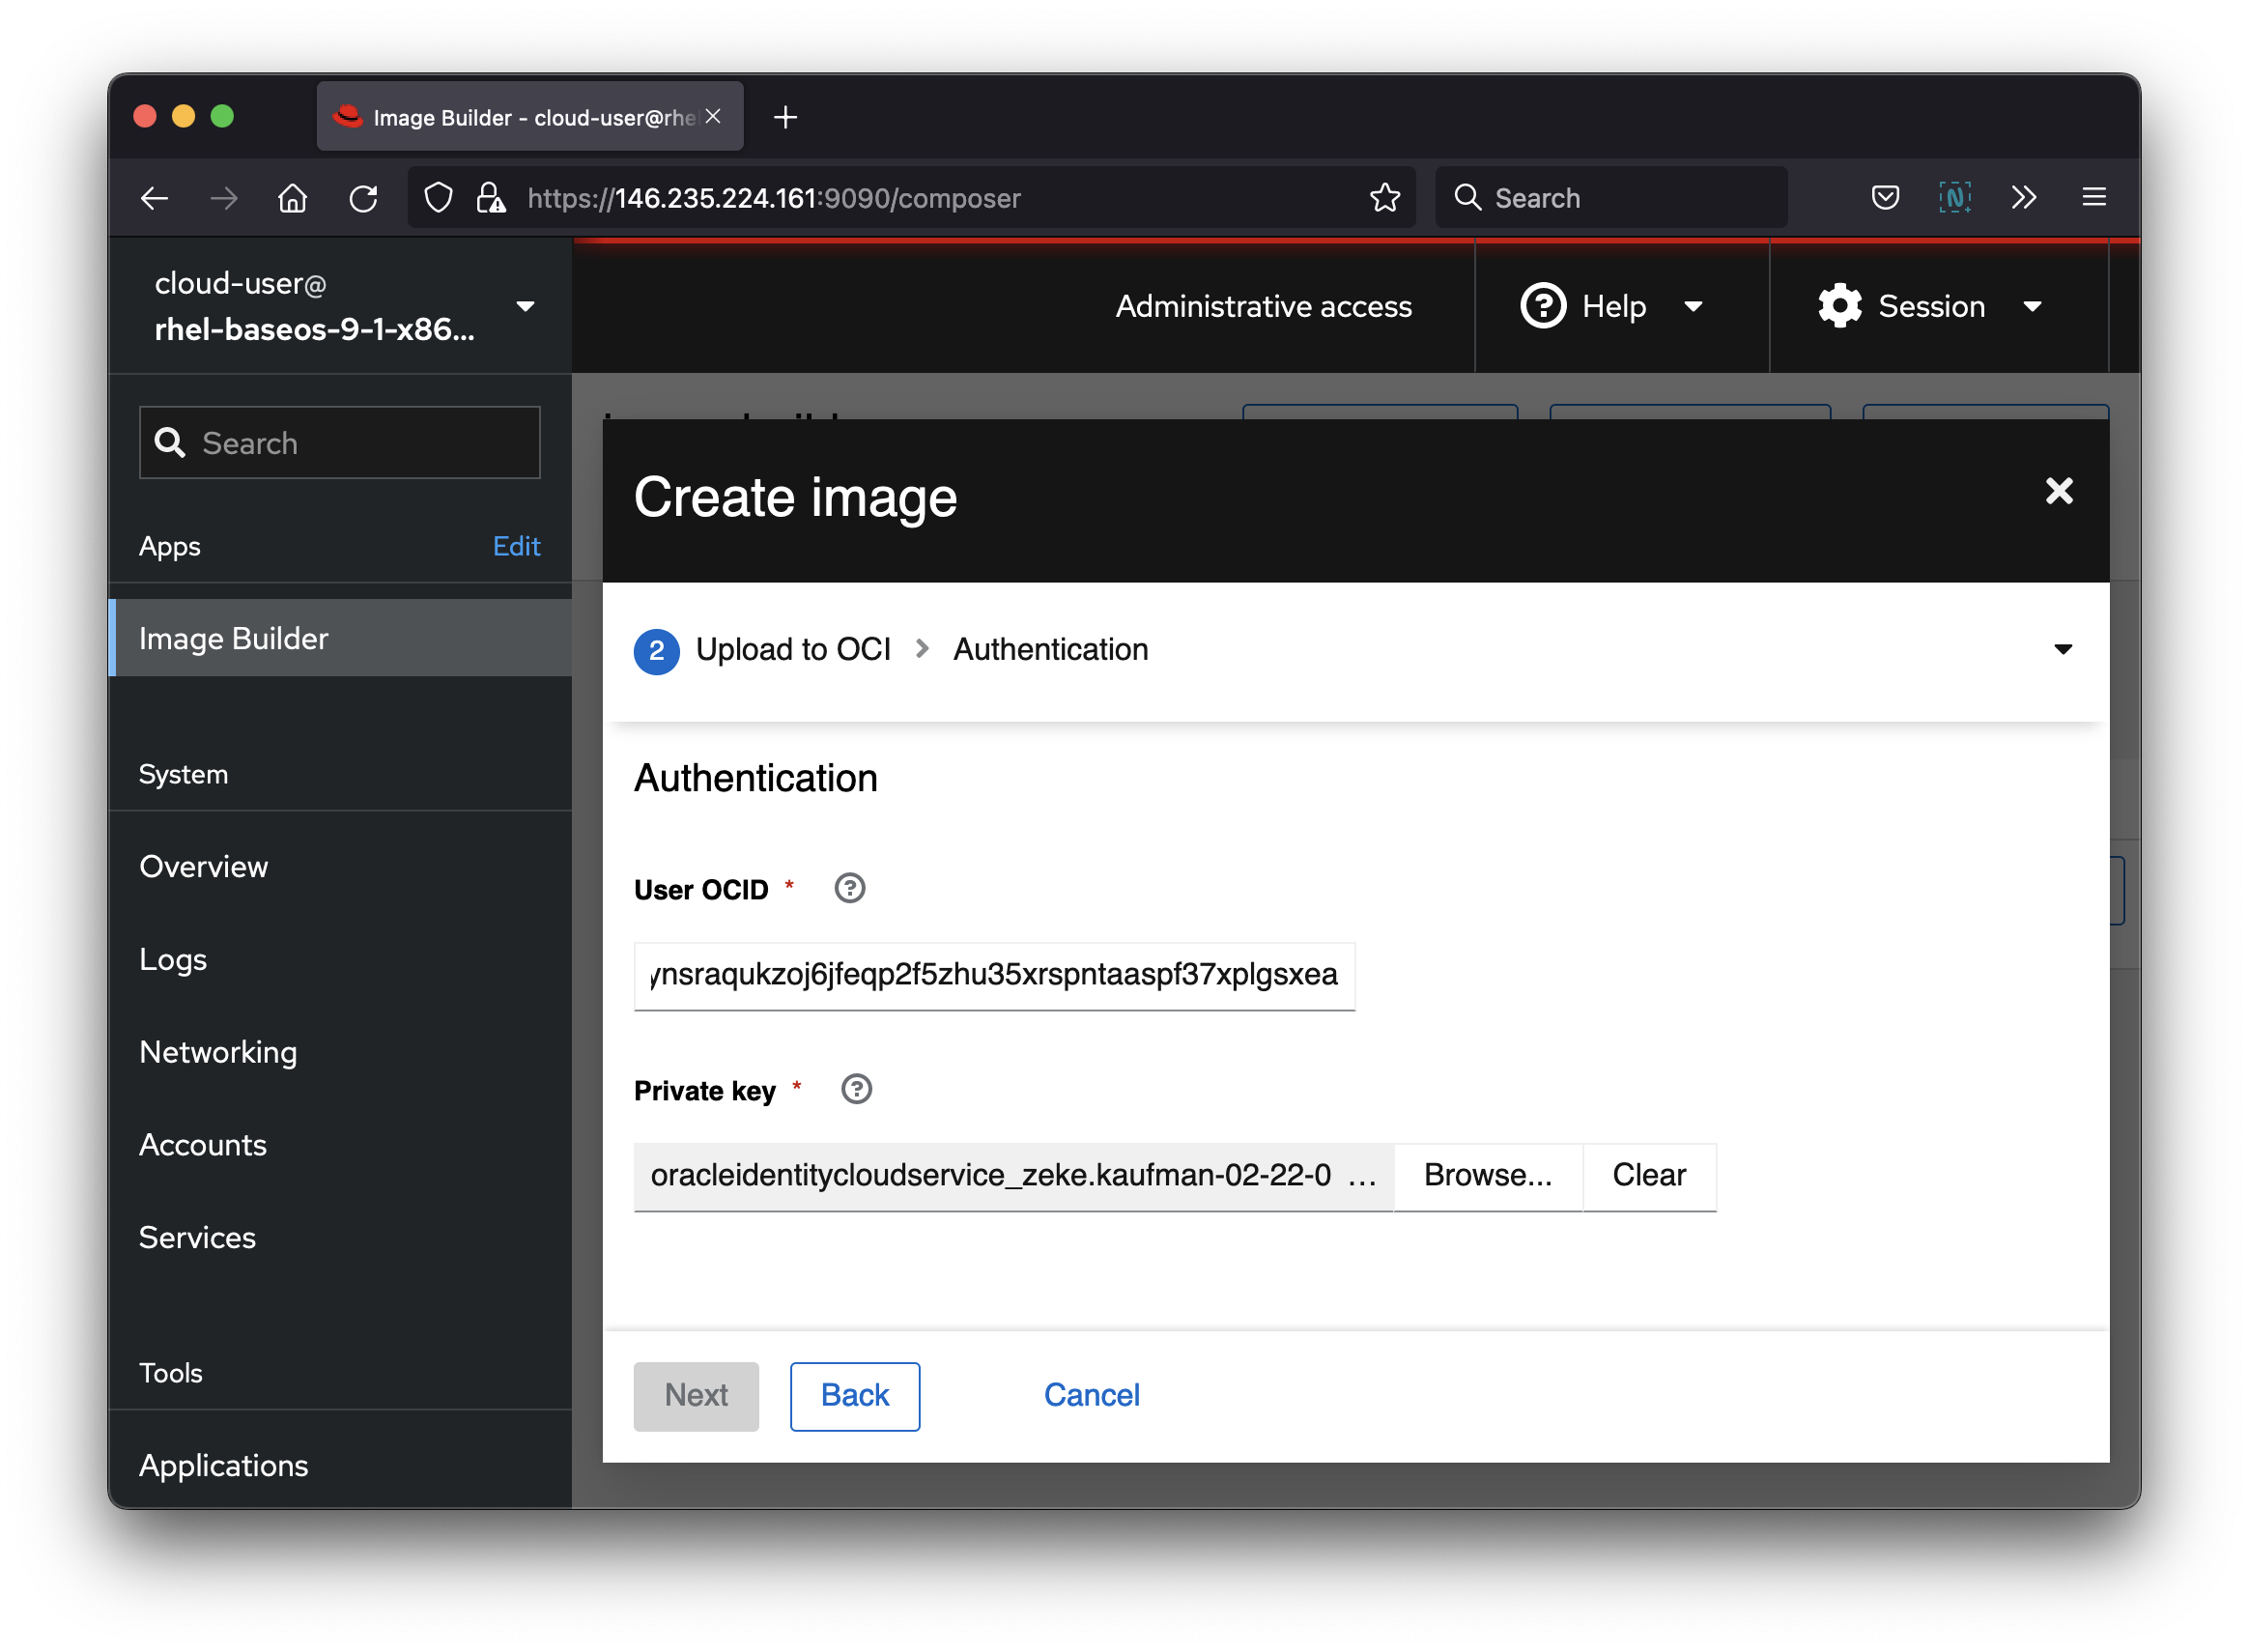Clear the selected private key file
2249x1652 pixels.
pos(1648,1175)
